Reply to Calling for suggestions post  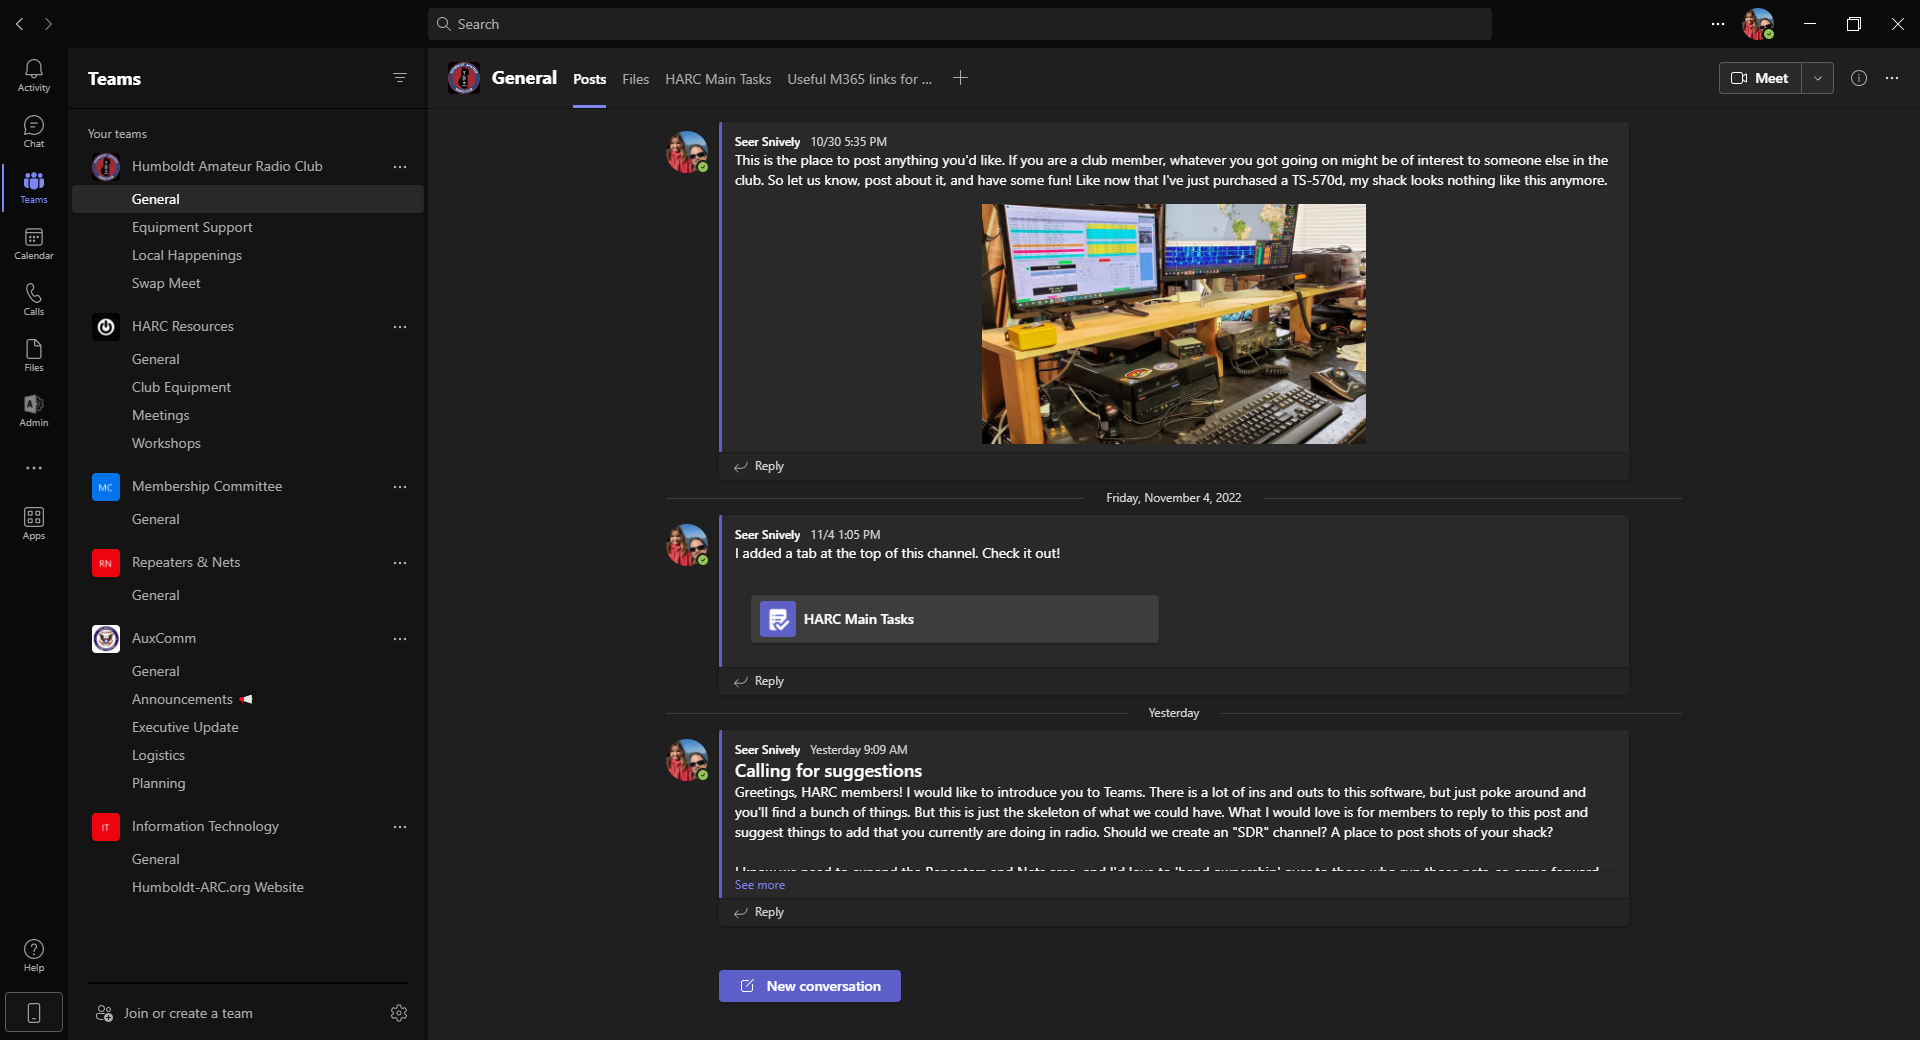(x=759, y=912)
